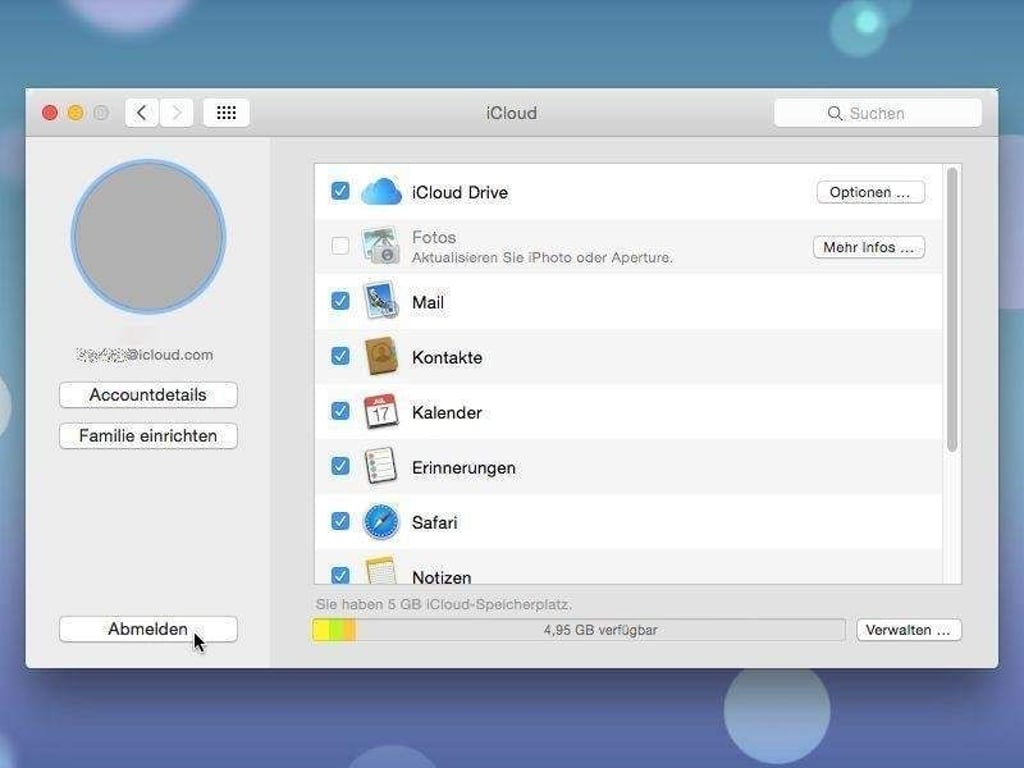Image resolution: width=1024 pixels, height=768 pixels.
Task: Click the Notizen notepad icon
Action: [381, 571]
